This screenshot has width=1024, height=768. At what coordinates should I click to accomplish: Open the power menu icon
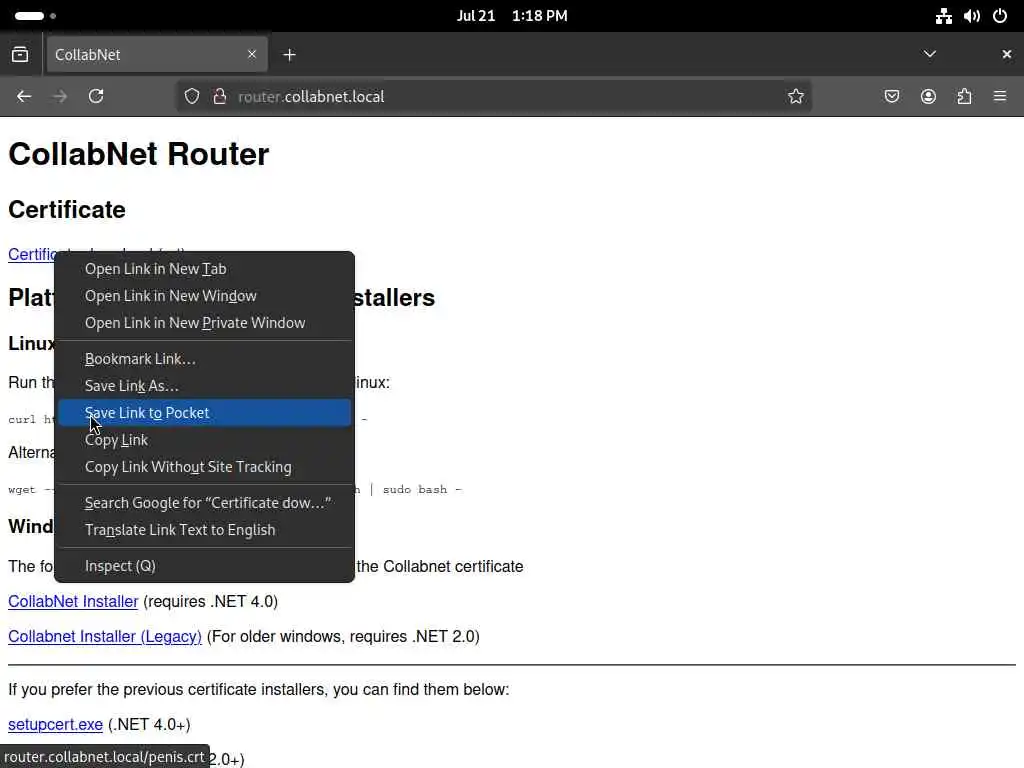point(1000,16)
